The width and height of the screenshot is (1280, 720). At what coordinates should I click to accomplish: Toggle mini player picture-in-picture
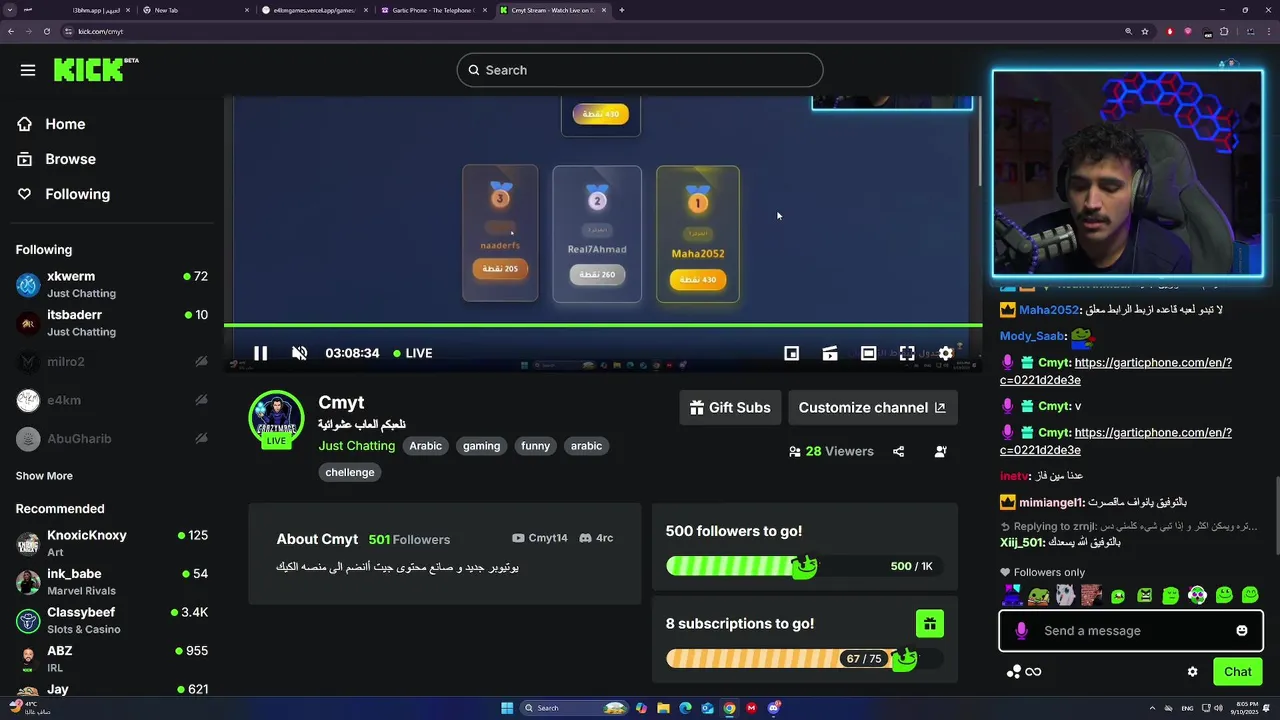pos(791,353)
